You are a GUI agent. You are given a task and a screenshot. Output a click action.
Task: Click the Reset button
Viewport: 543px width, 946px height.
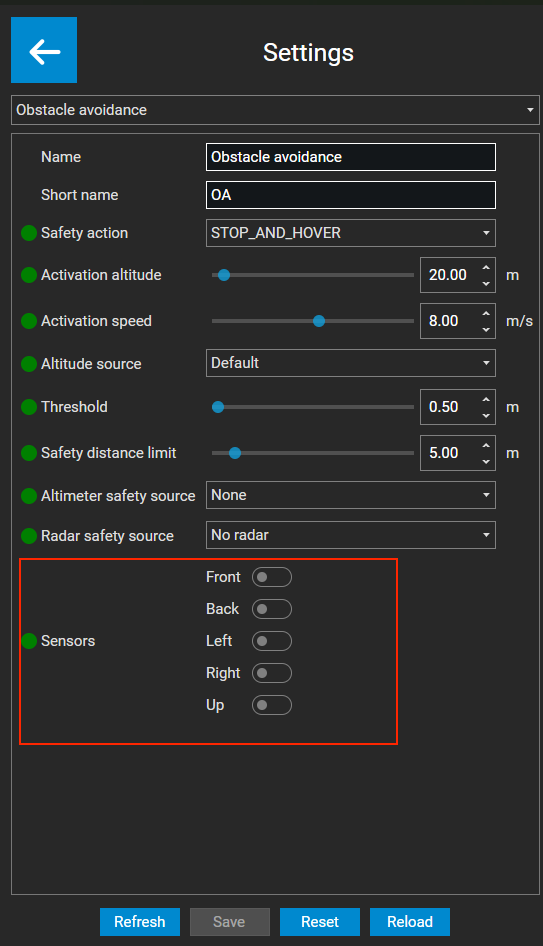coord(320,922)
